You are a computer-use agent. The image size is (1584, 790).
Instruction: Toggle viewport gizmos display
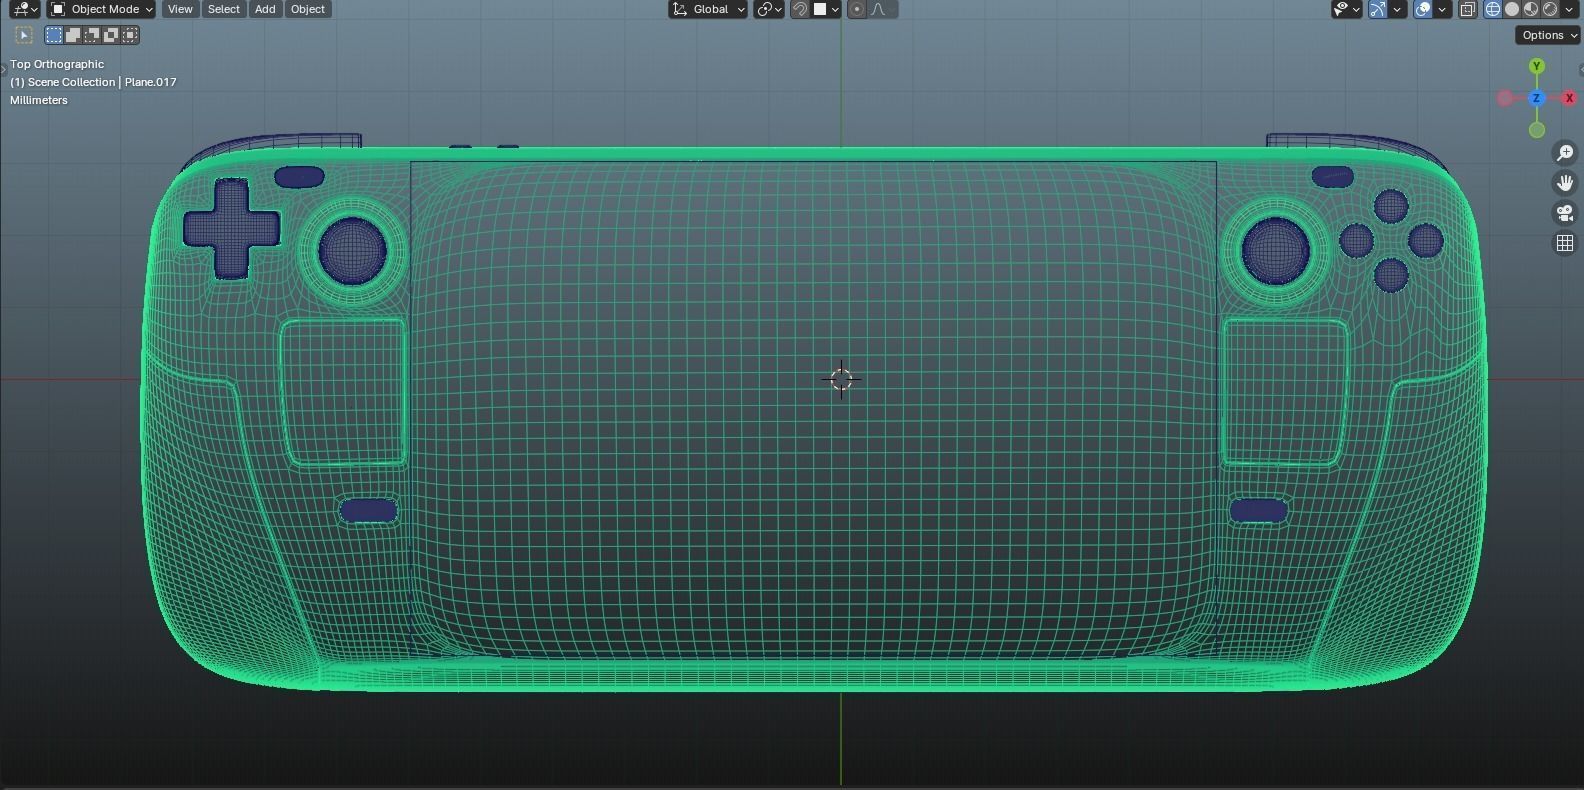coord(1378,9)
